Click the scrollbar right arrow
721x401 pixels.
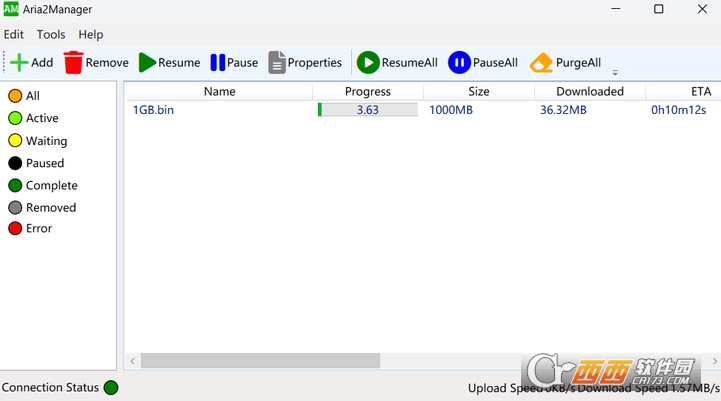pos(715,361)
